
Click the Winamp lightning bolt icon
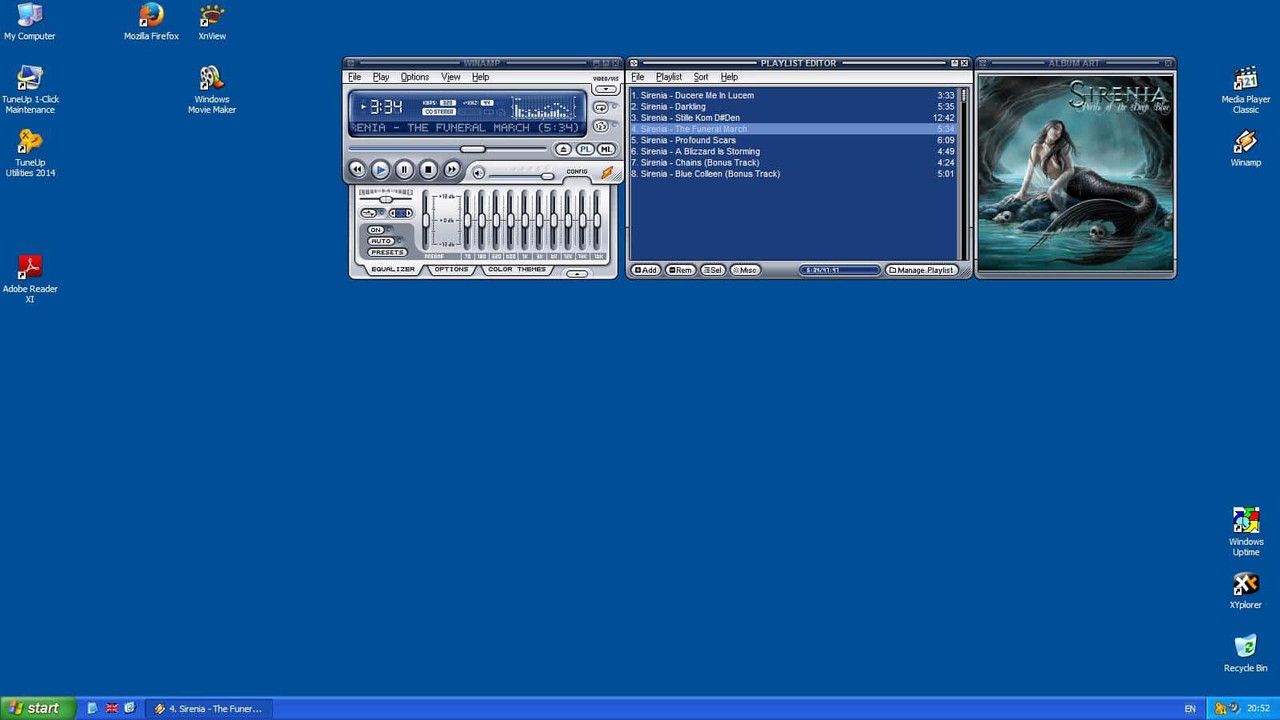(606, 172)
